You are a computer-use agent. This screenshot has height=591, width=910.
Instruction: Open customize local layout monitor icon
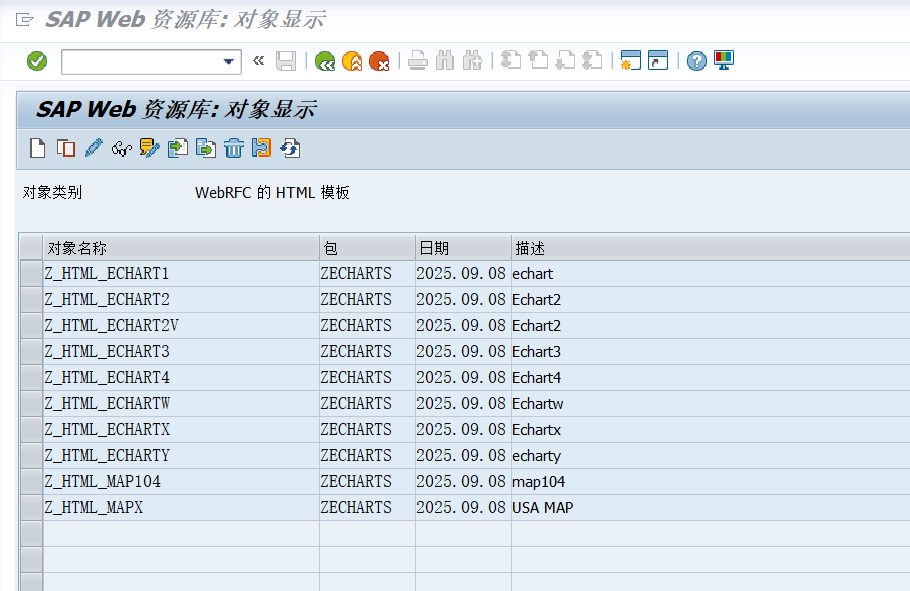pyautogui.click(x=724, y=60)
